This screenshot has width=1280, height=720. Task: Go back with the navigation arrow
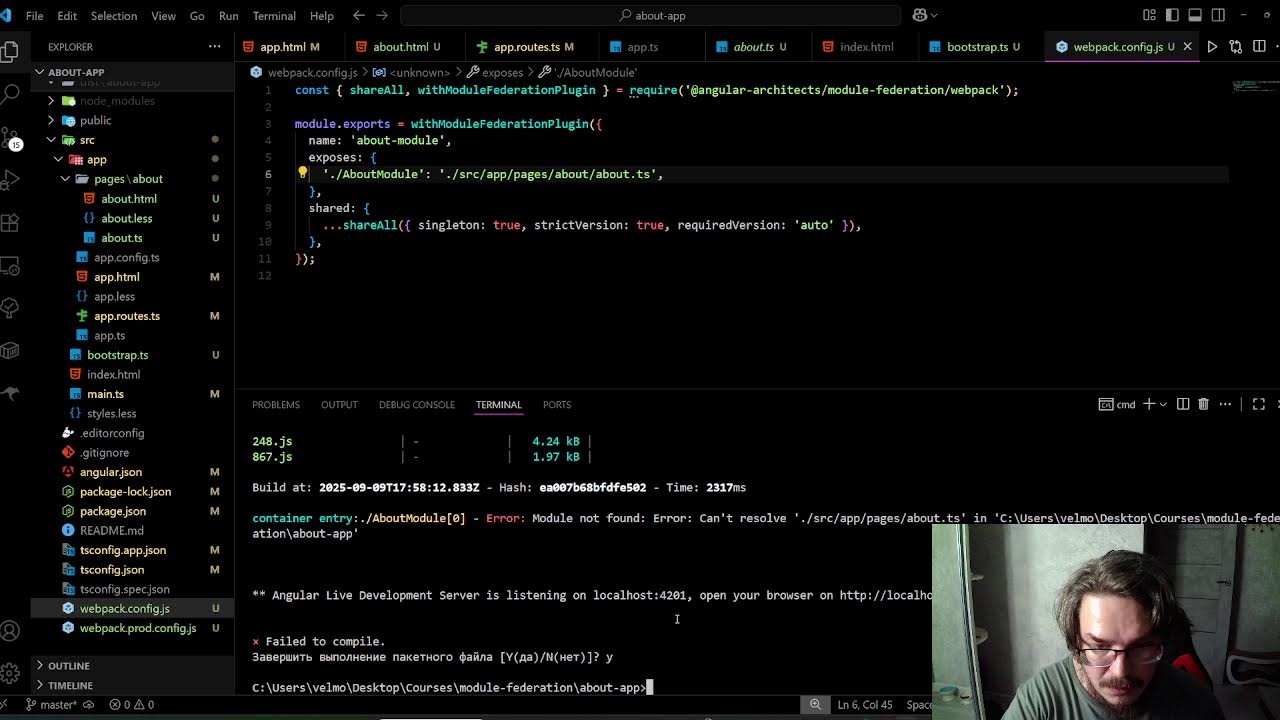click(x=359, y=15)
